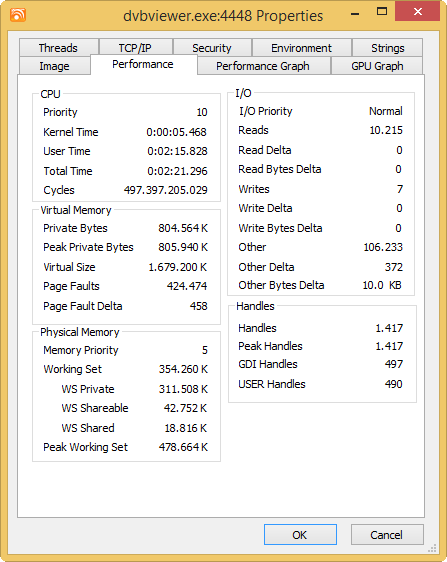This screenshot has width=447, height=562.
Task: Click the Cycles value in CPU group
Action: tap(166, 190)
